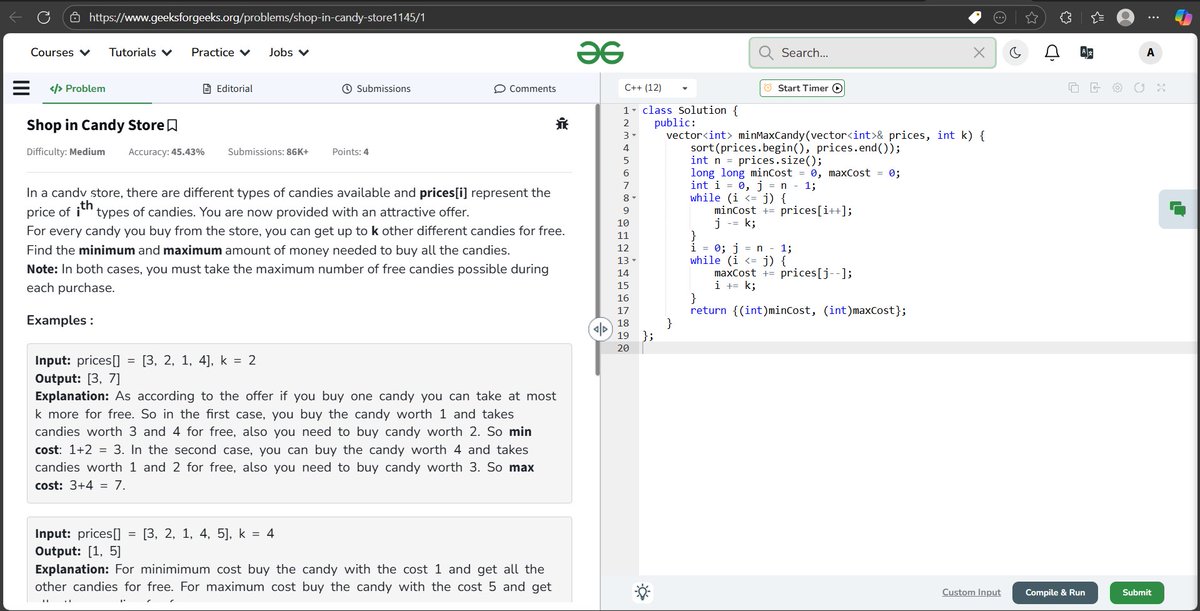Screen dimensions: 1200x611
Task: Expand the Courses dropdown menu
Action: 60,52
